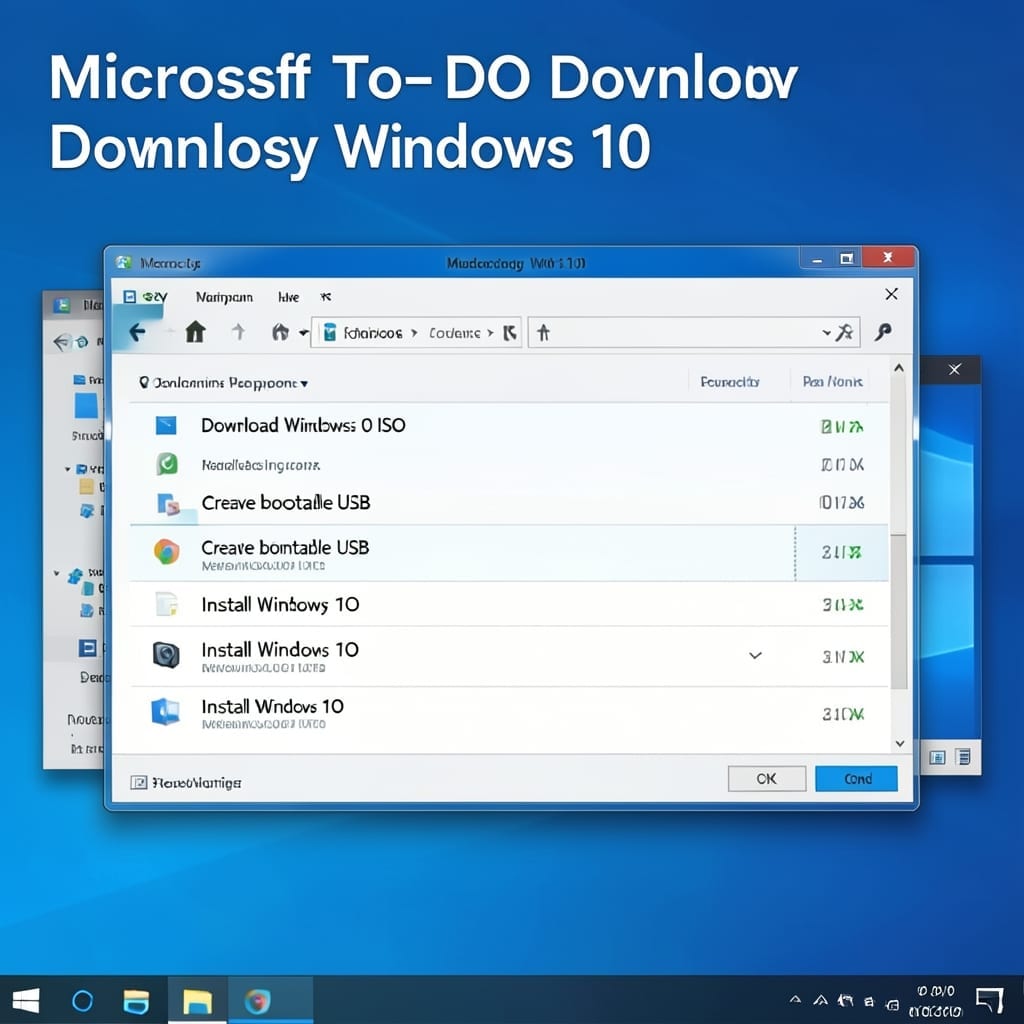
Task: Click the blue square icon of the Download ISO row
Action: pos(166,425)
